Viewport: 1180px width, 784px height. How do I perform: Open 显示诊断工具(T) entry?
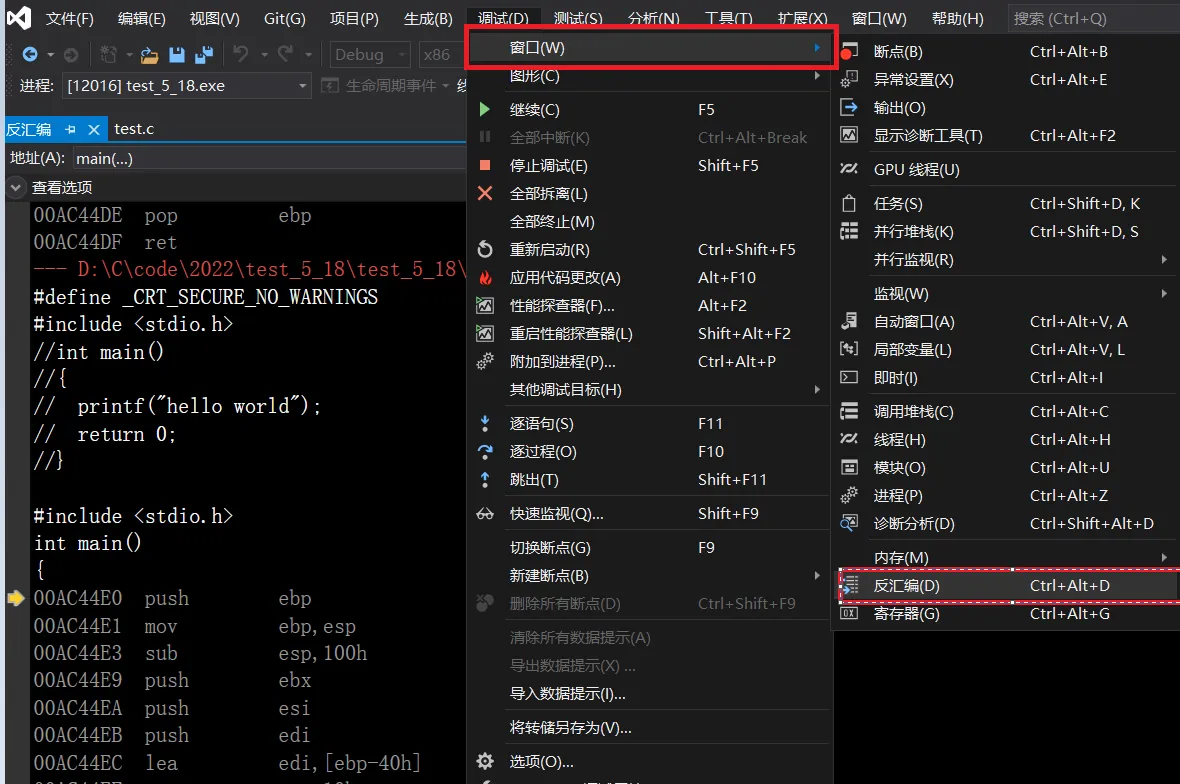pos(1007,135)
